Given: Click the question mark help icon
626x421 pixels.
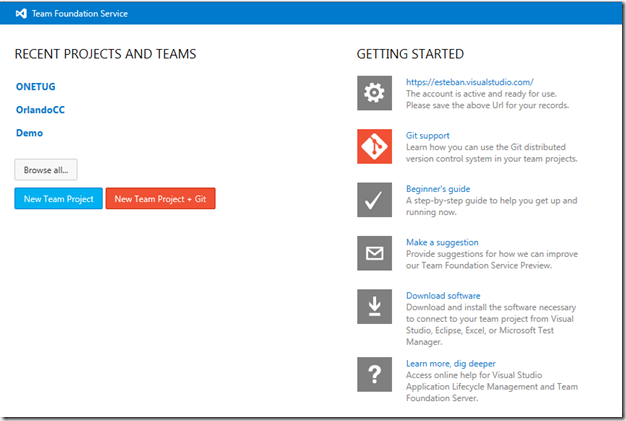Looking at the screenshot, I should click(x=374, y=374).
